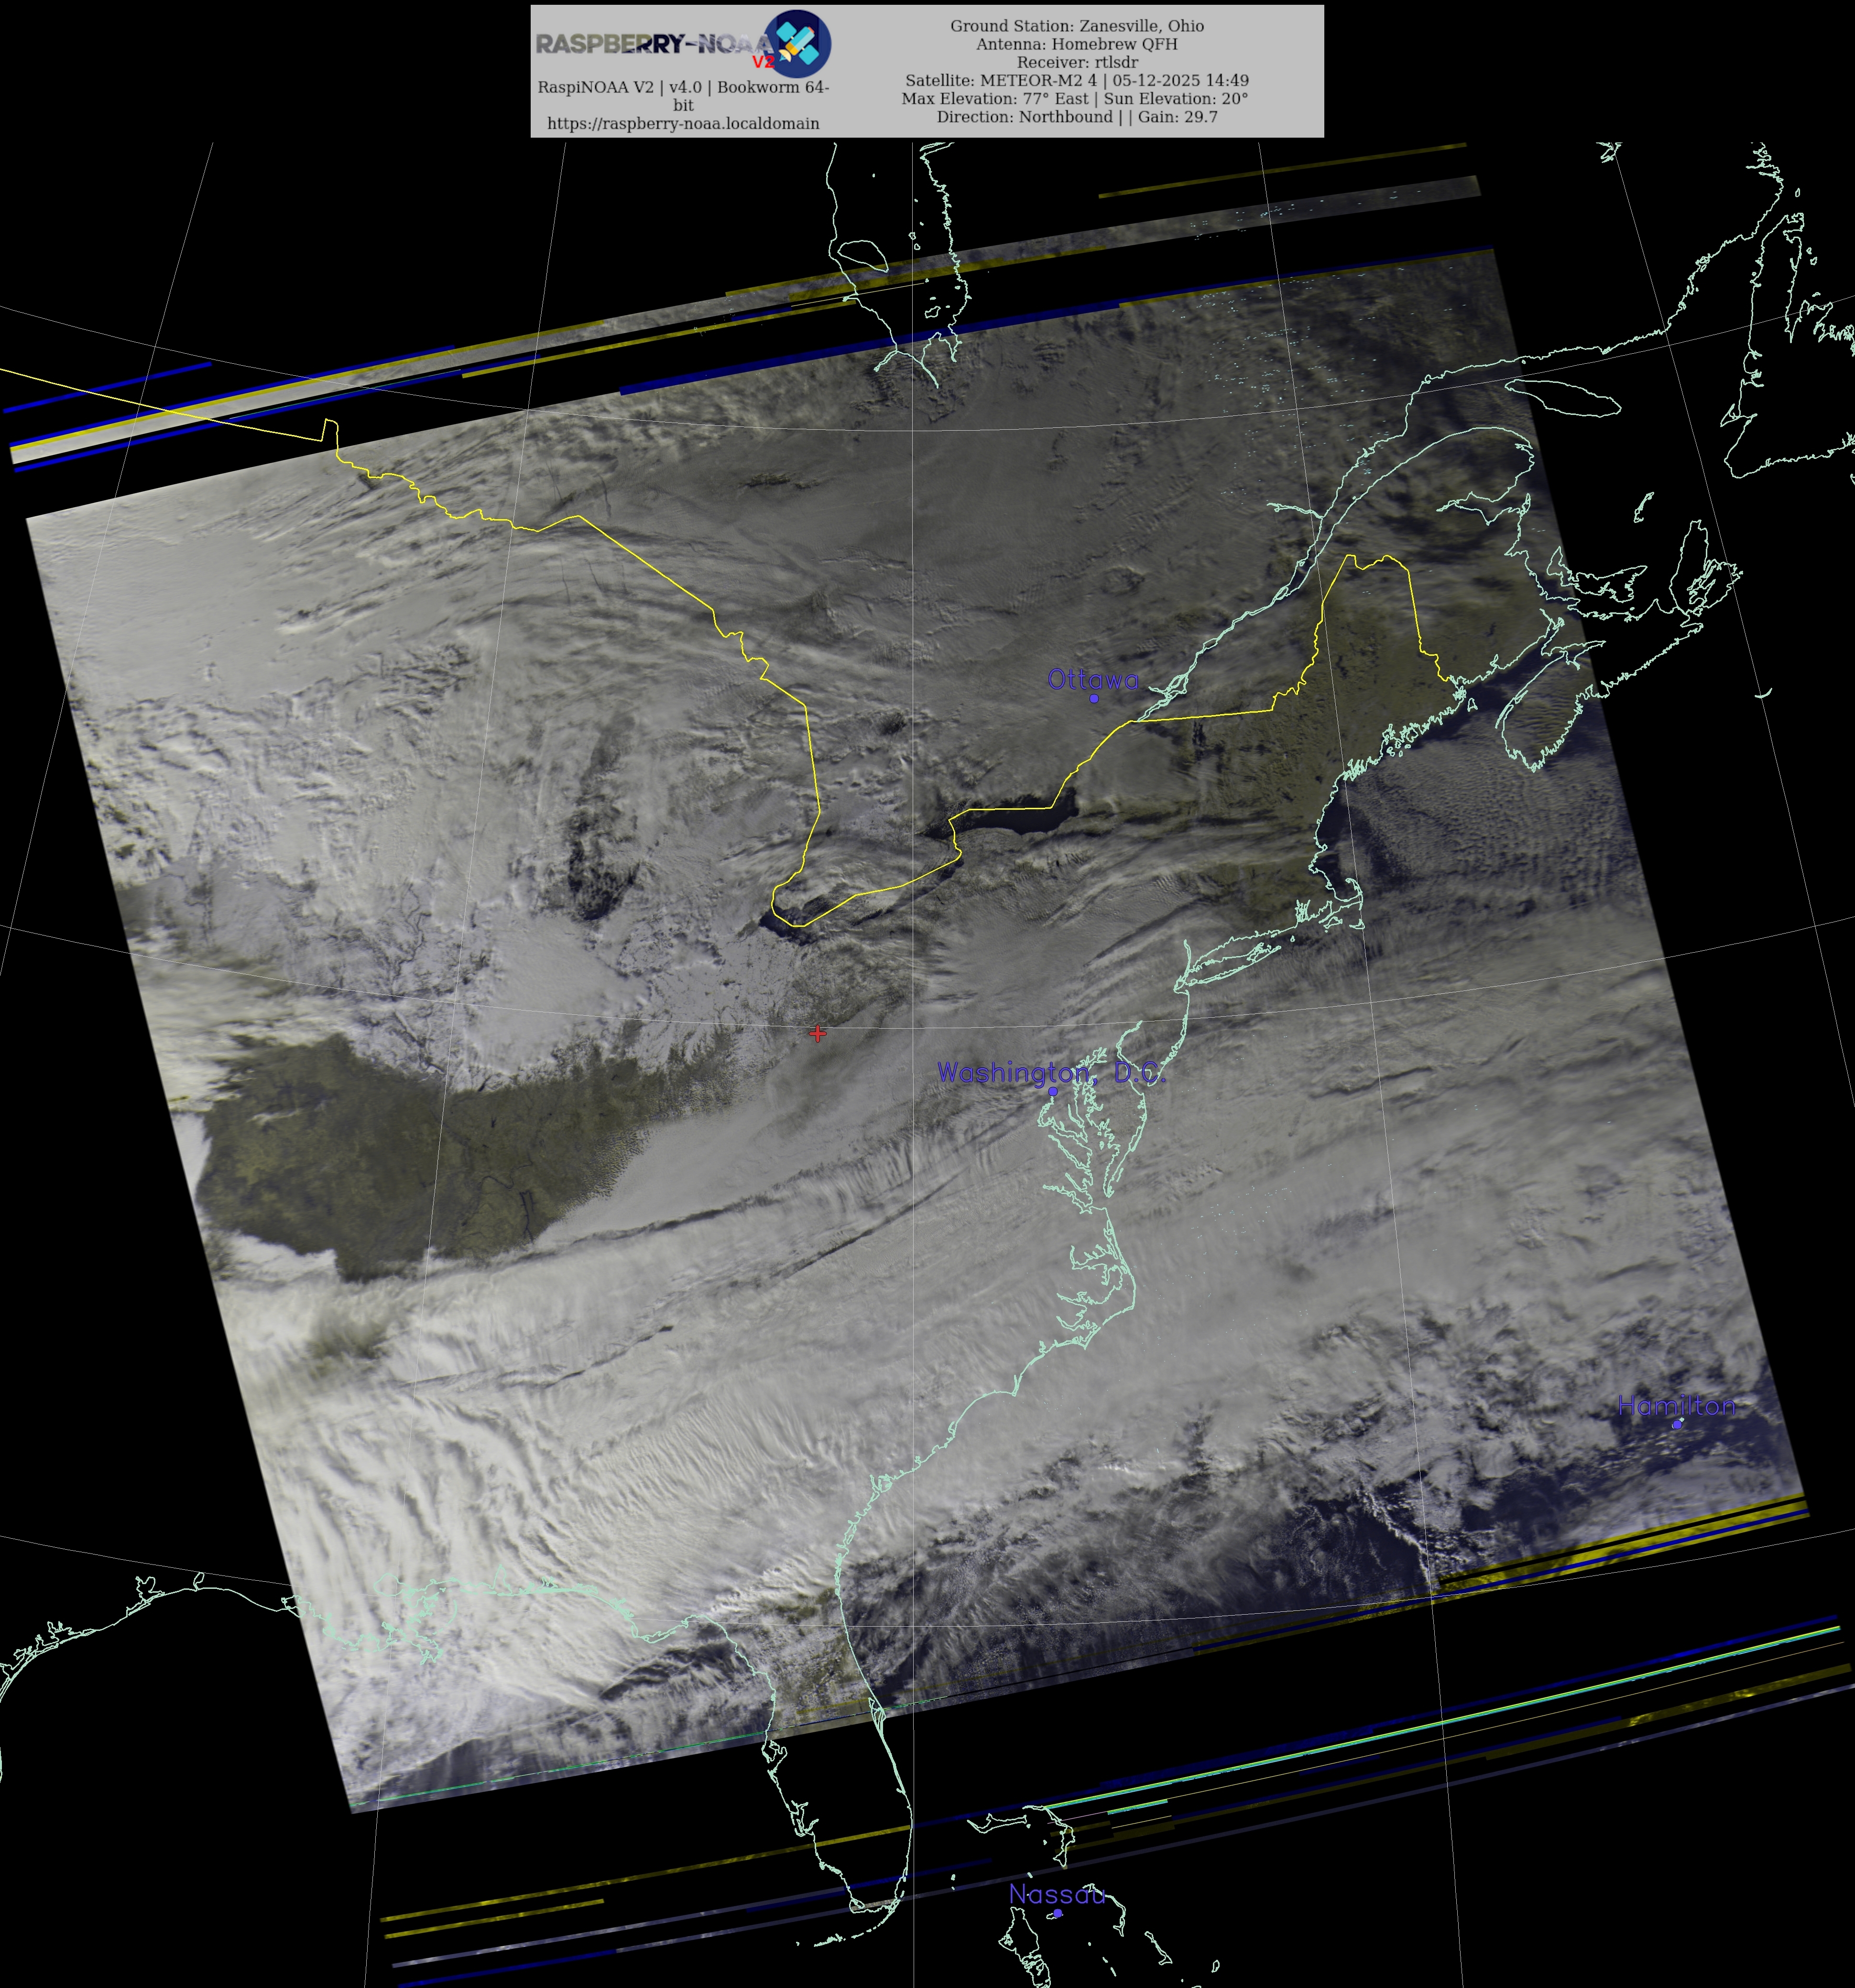Click the Satellite METEOR-M2 4 info line
This screenshot has height=1988, width=1855.
pos(1076,80)
